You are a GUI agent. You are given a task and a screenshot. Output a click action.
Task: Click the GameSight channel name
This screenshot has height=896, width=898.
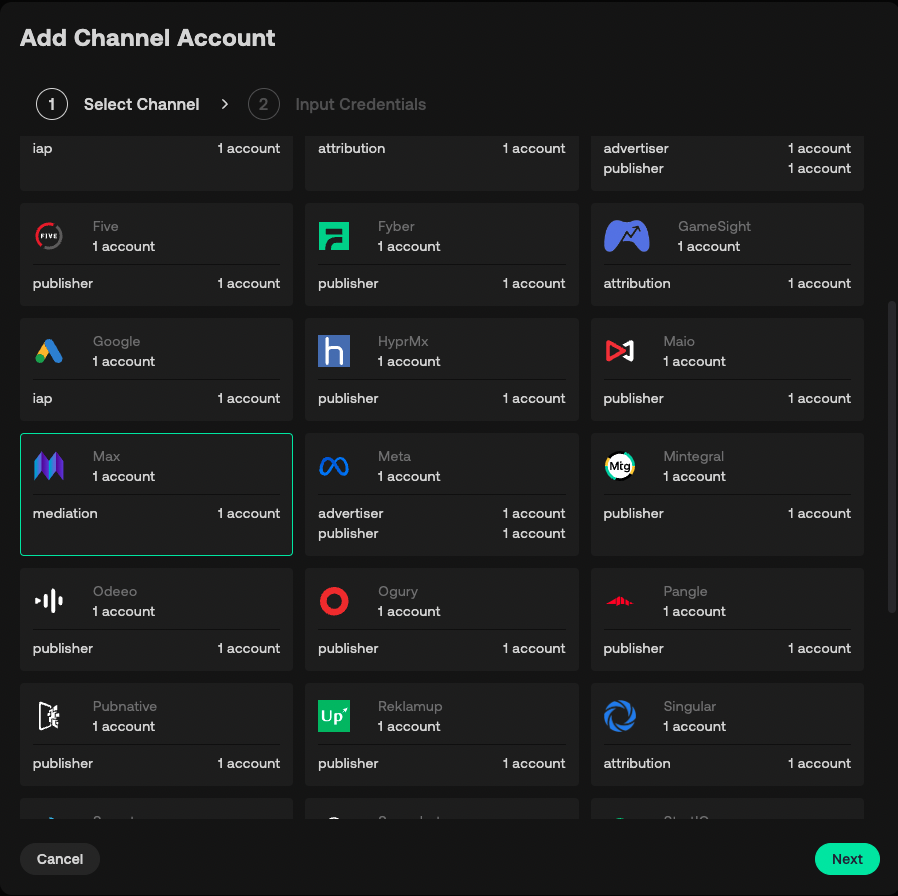[714, 226]
